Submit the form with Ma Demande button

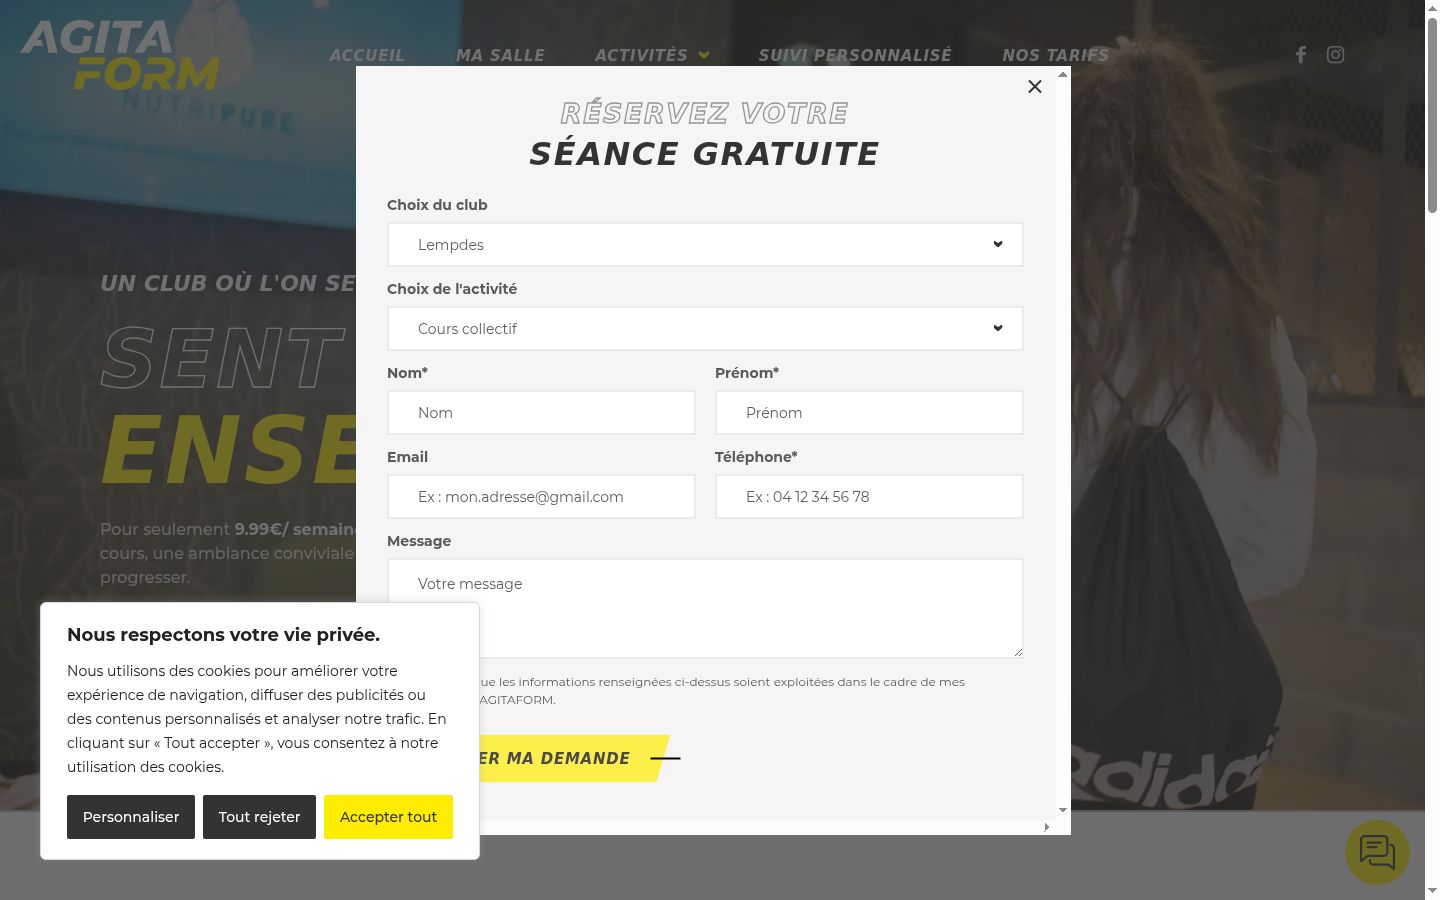[x=575, y=758]
